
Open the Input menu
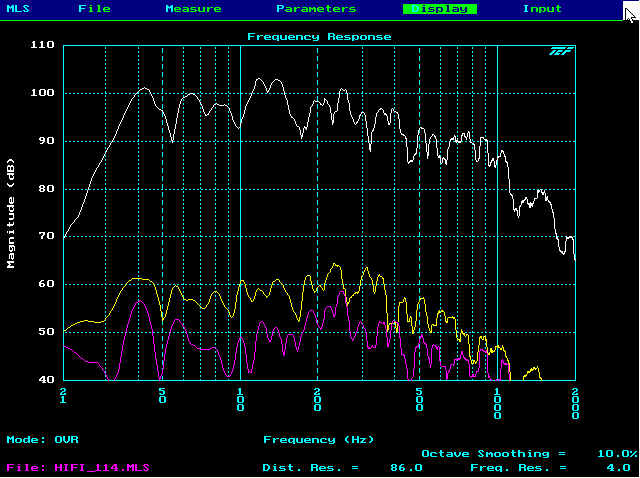click(542, 9)
